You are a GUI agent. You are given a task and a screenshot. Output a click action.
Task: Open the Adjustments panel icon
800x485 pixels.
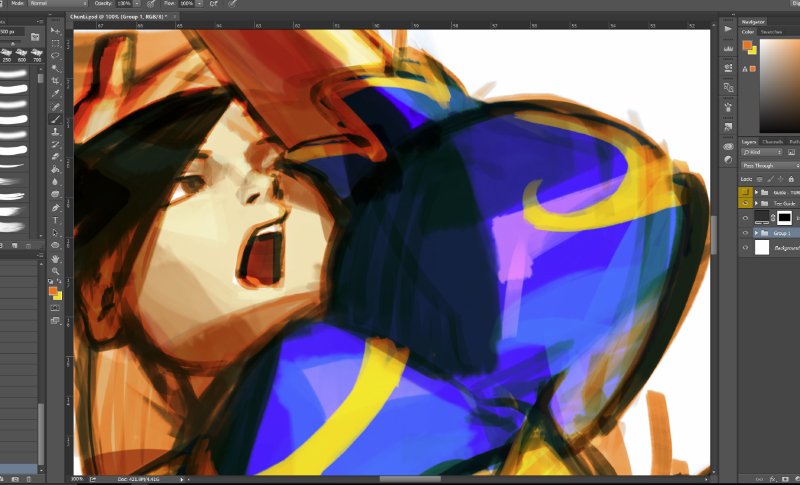(x=728, y=159)
